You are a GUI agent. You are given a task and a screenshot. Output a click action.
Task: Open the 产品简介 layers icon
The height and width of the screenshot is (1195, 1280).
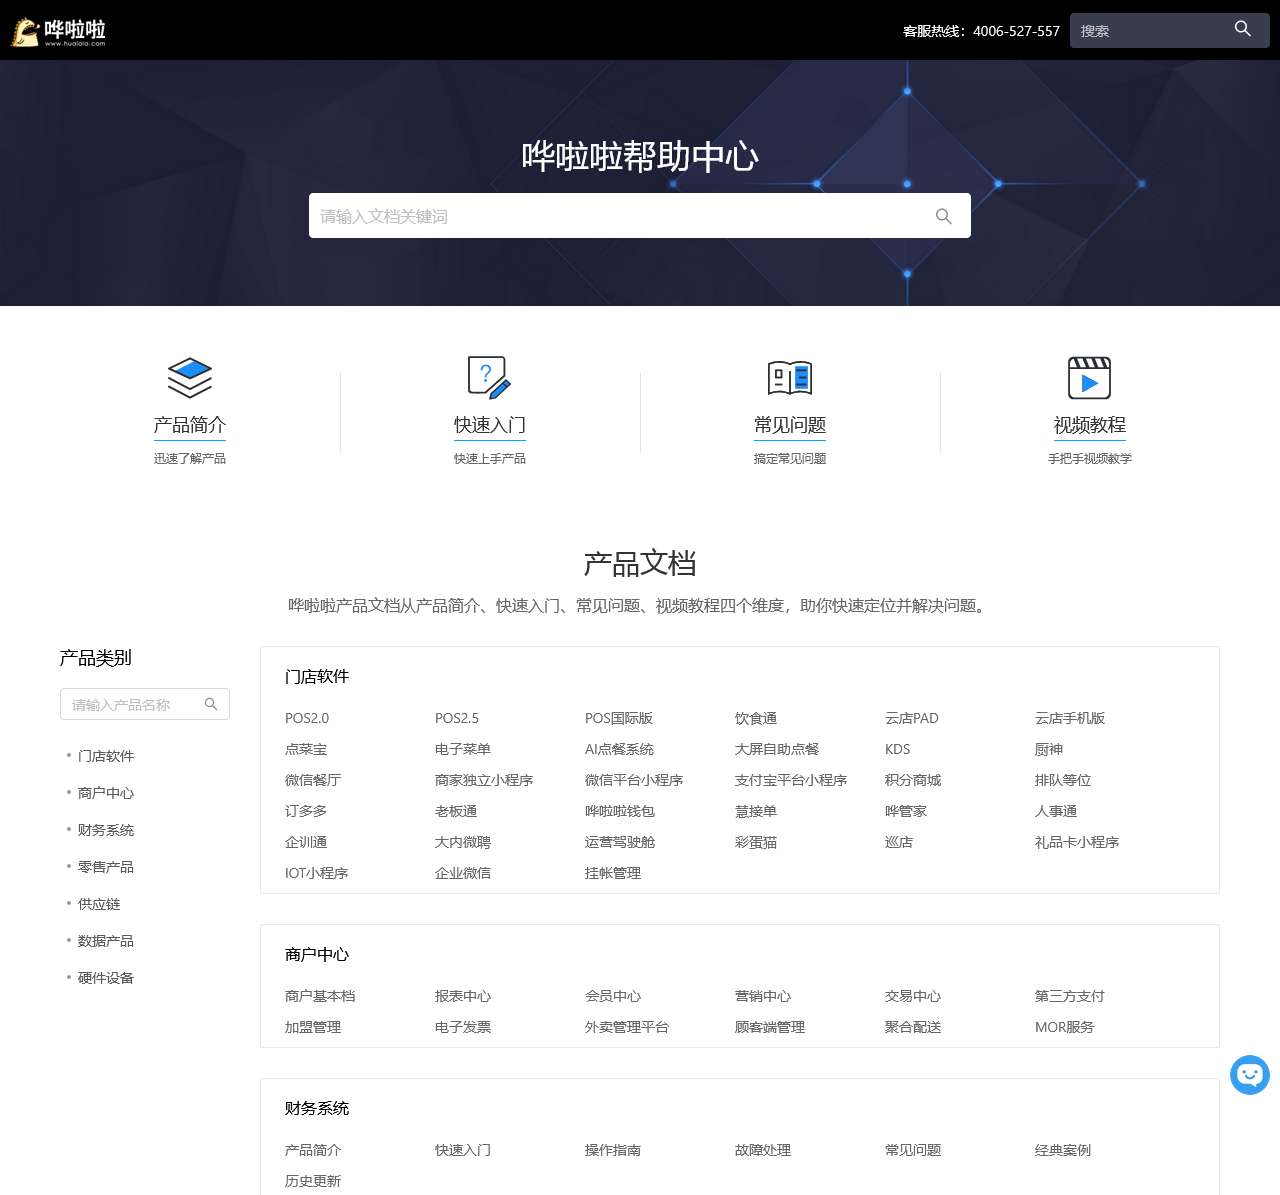tap(190, 378)
